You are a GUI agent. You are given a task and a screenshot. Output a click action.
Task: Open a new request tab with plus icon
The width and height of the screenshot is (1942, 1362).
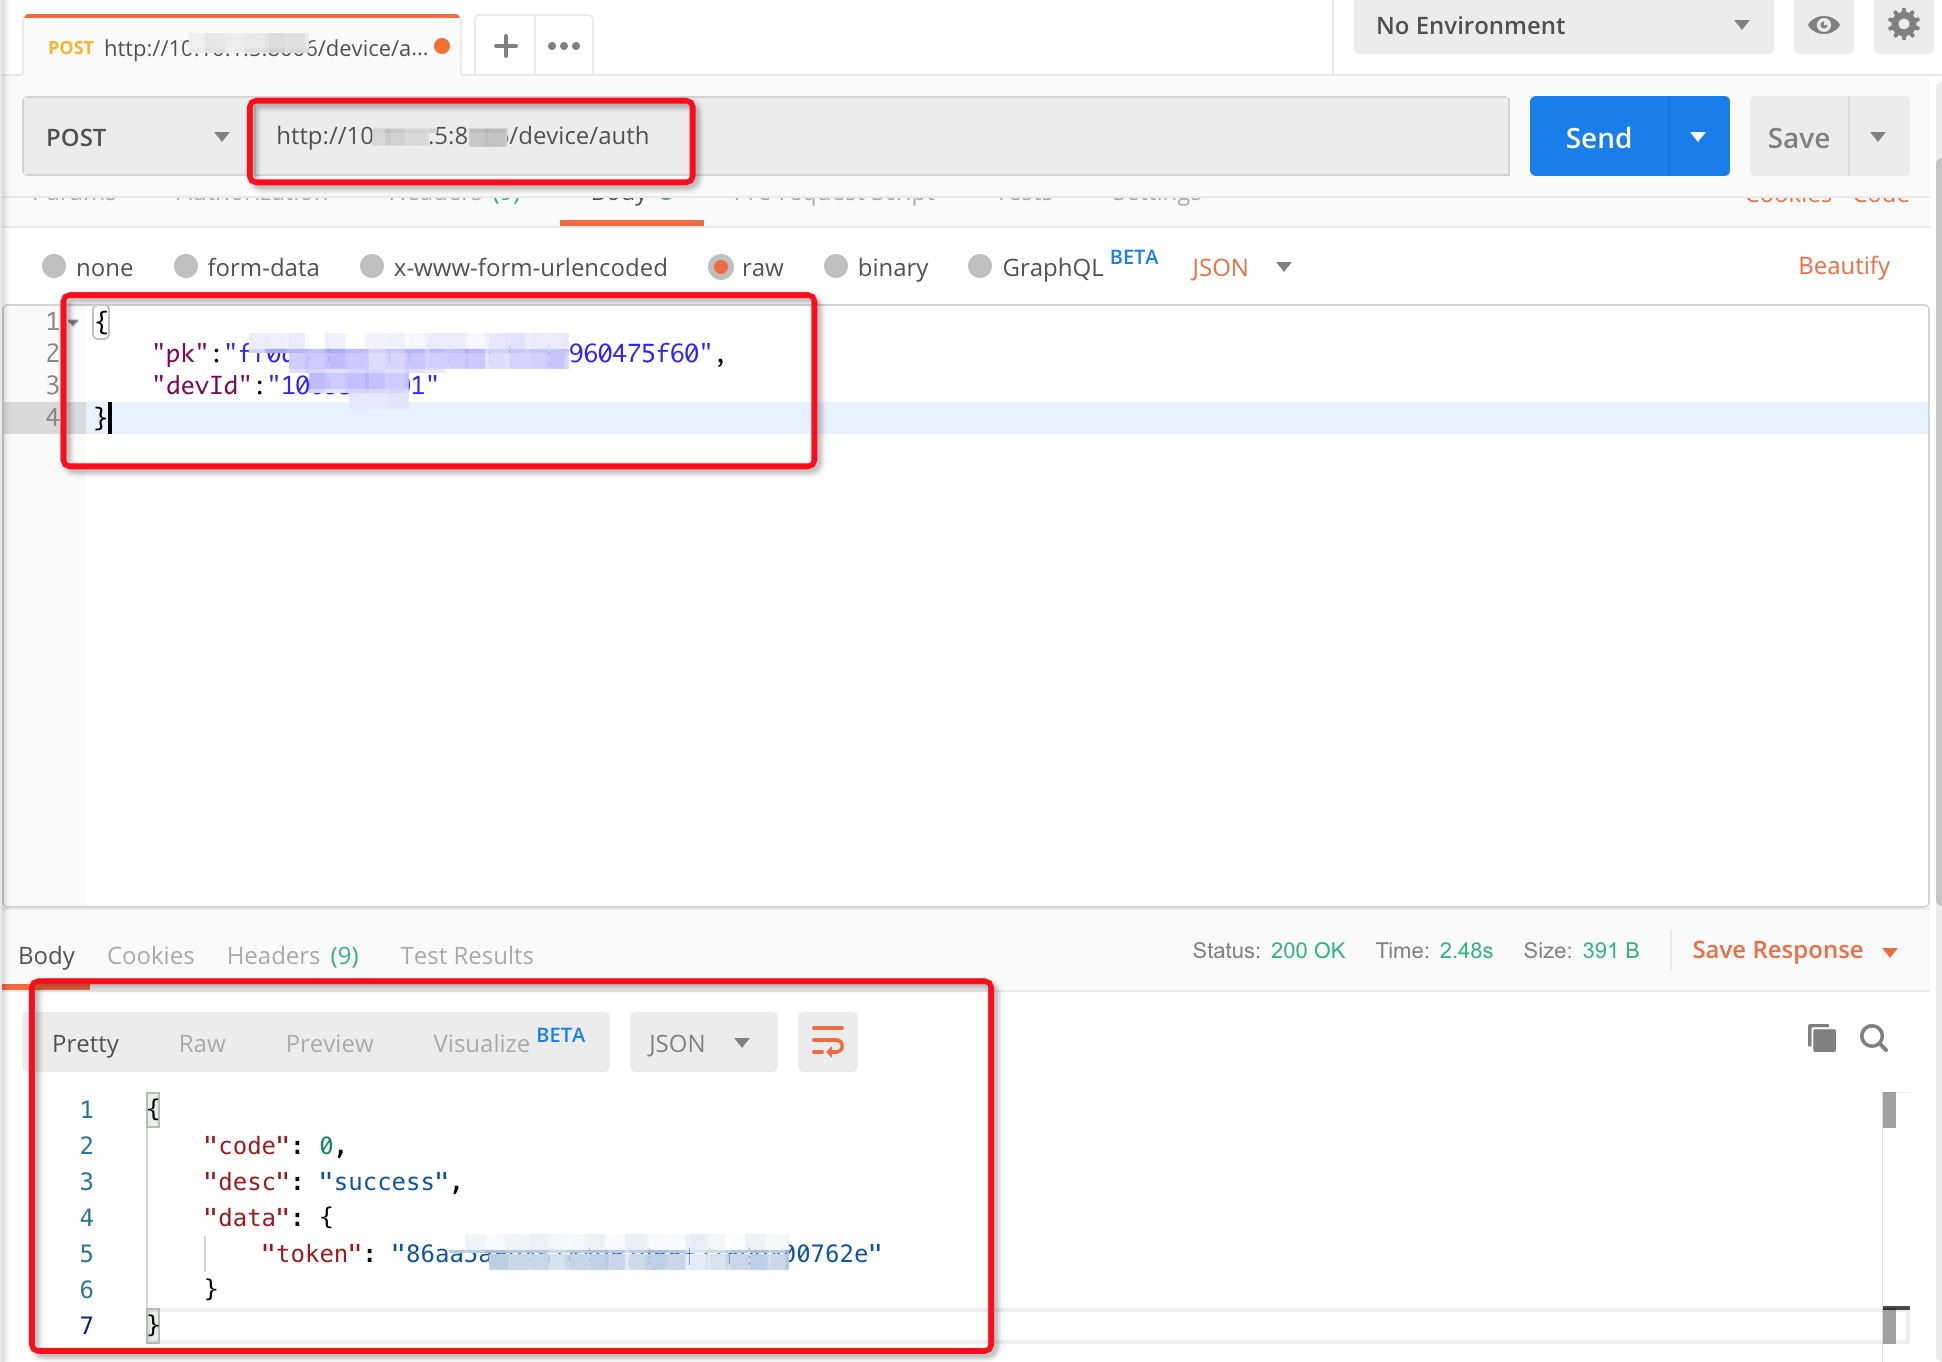pos(506,46)
